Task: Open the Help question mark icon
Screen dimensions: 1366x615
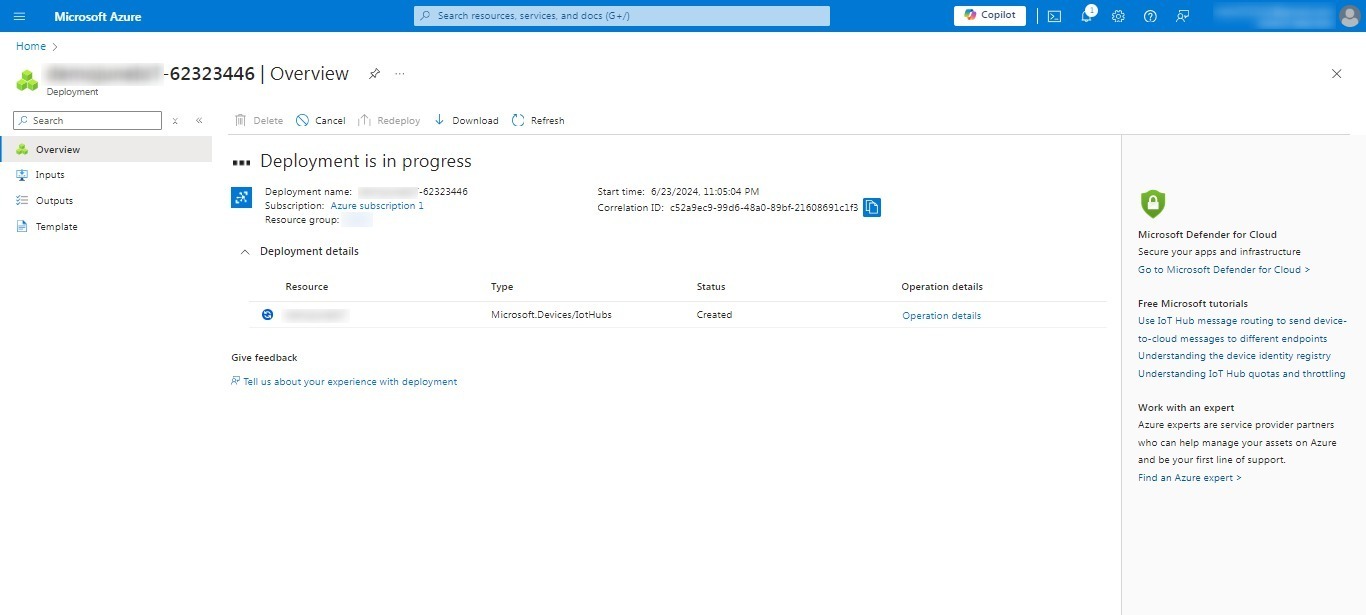Action: [1150, 16]
